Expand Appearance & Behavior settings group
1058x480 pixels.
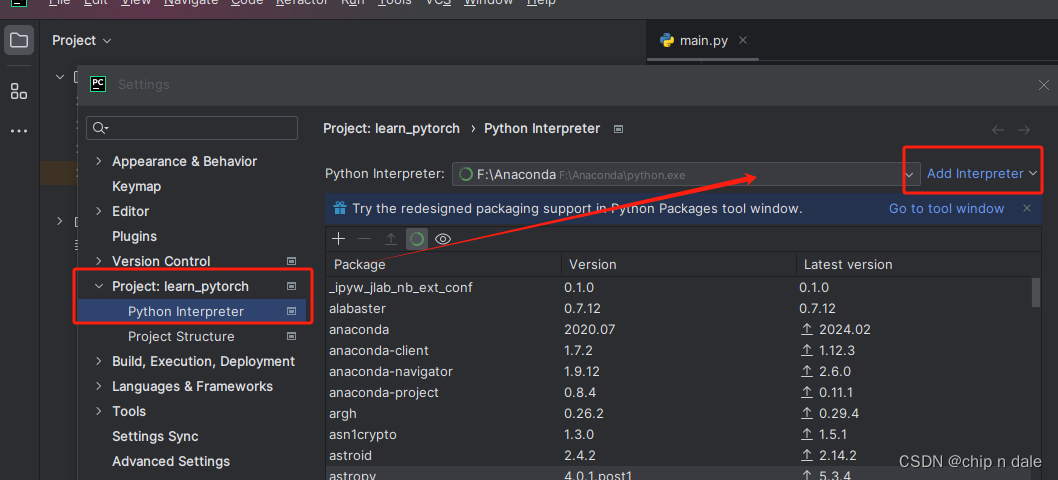(x=99, y=161)
